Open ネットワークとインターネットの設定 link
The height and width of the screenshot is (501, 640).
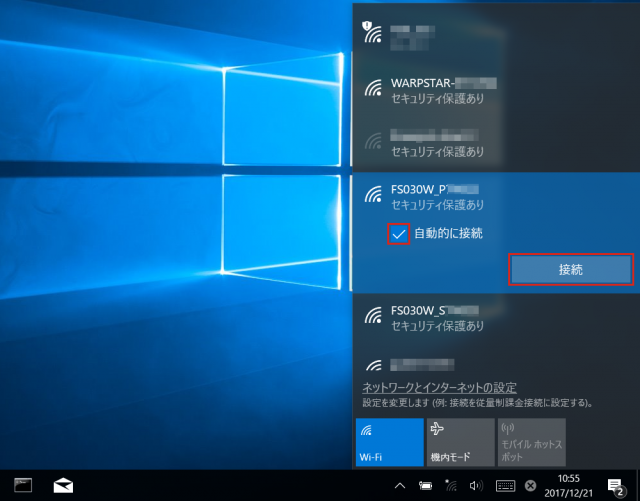[439, 388]
